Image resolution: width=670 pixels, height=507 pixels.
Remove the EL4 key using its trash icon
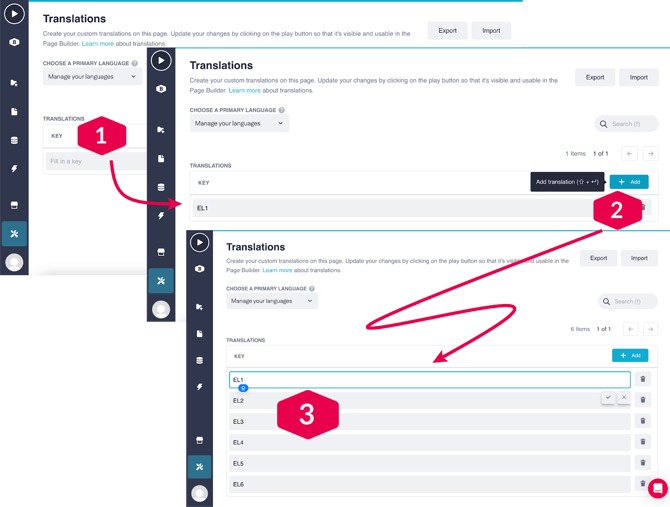pyautogui.click(x=642, y=442)
